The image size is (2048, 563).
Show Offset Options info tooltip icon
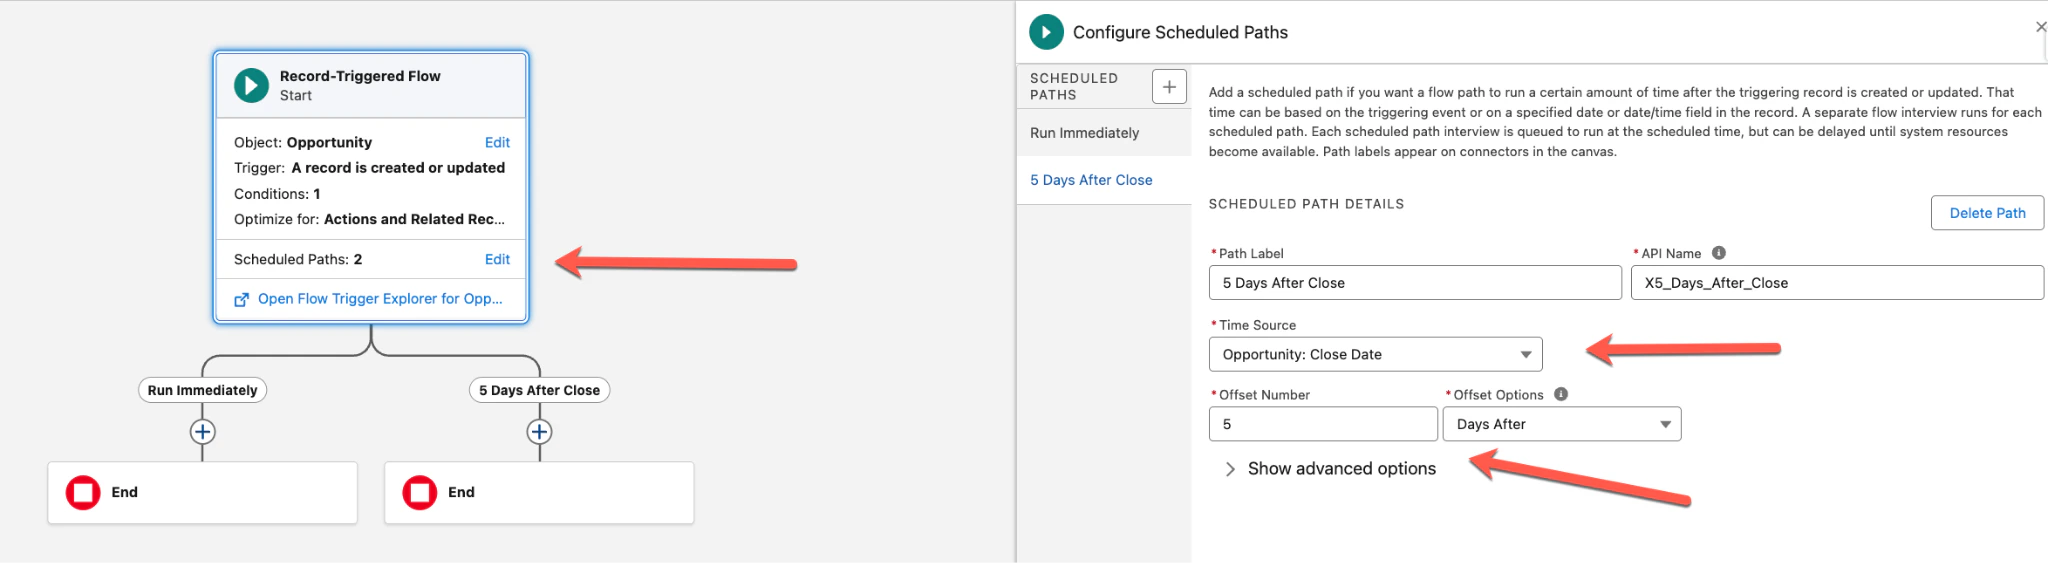click(1560, 394)
